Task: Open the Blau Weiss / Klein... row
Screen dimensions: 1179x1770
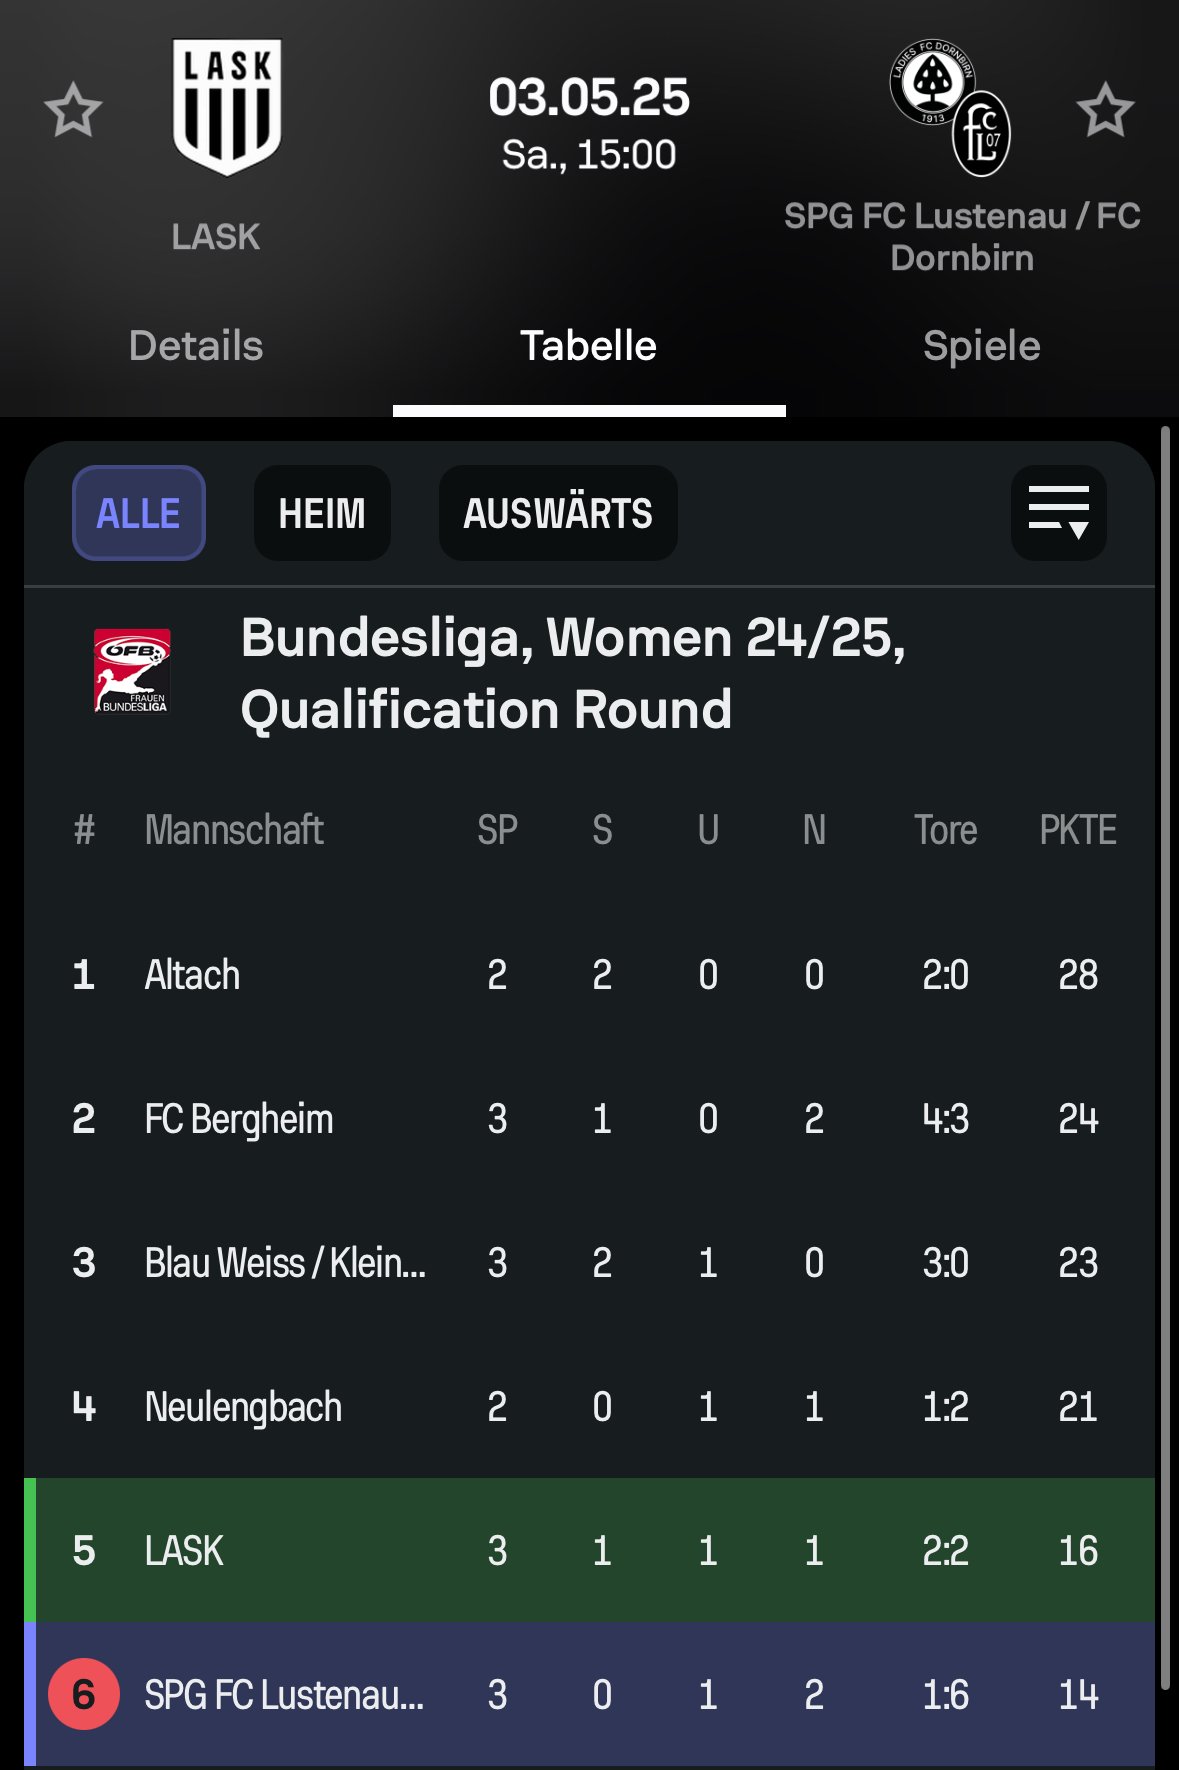Action: (x=590, y=1262)
